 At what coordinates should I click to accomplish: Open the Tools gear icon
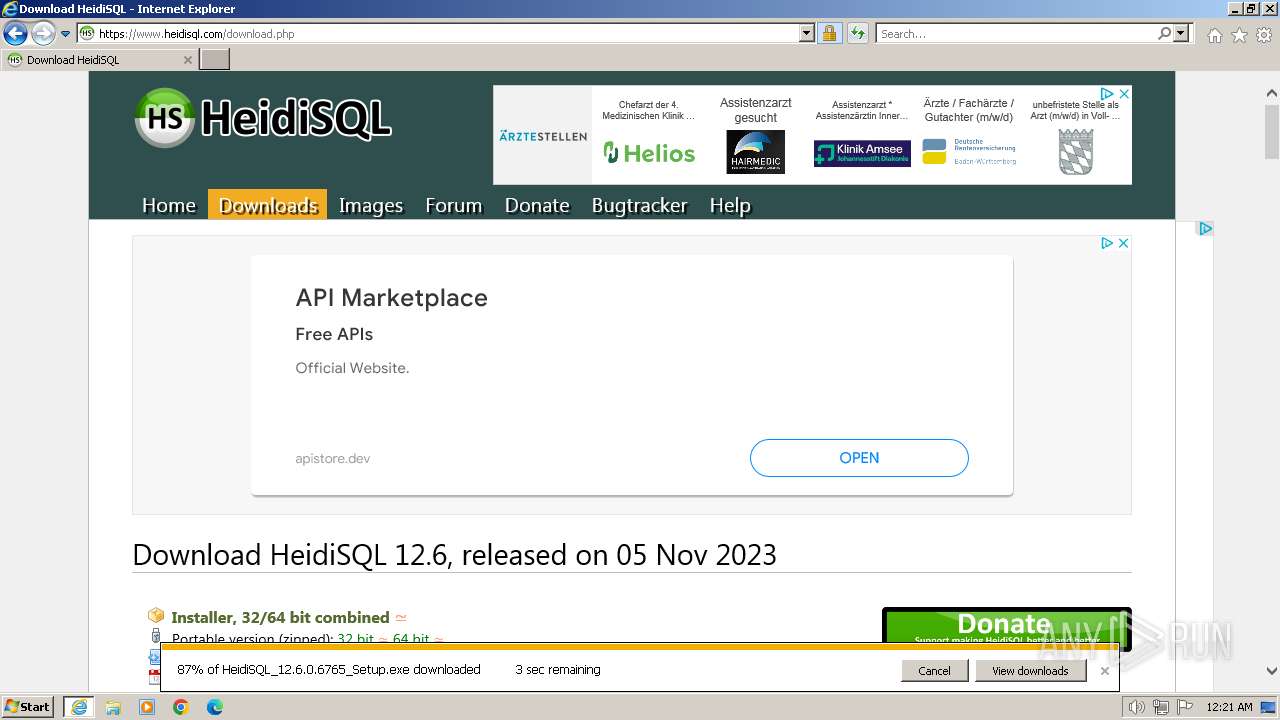point(1264,35)
